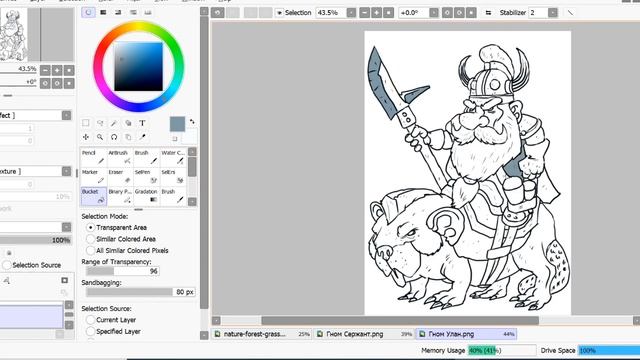
Task: Select Similar Colored Area mode
Action: pyautogui.click(x=121, y=239)
